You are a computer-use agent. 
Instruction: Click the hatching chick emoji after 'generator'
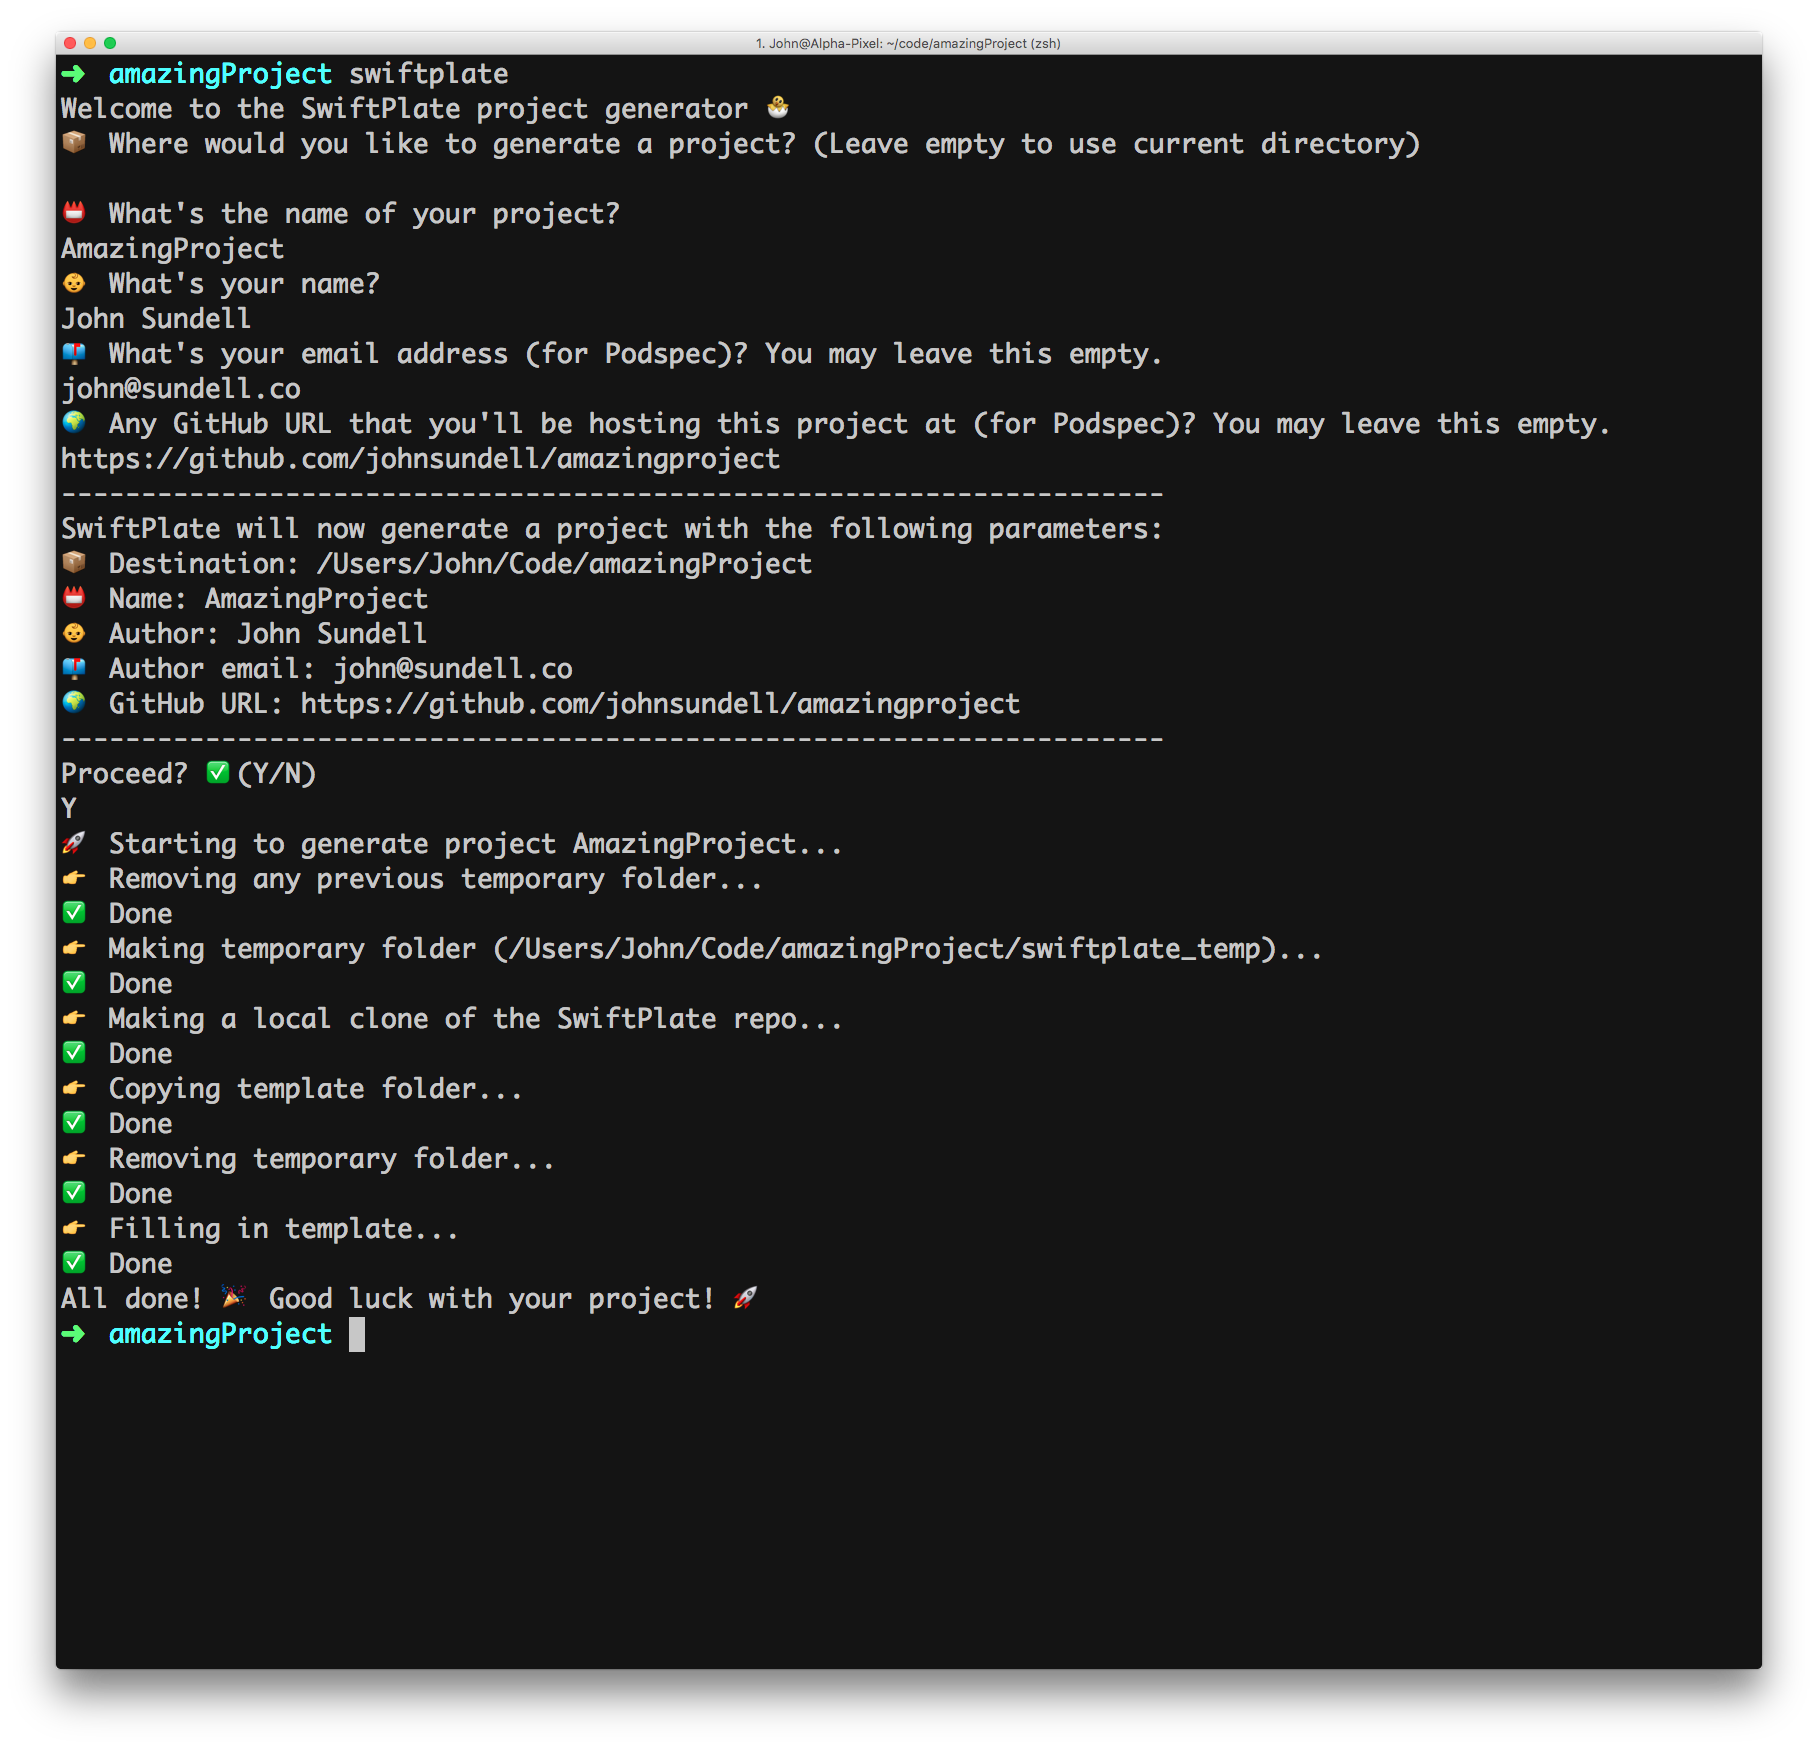point(778,107)
